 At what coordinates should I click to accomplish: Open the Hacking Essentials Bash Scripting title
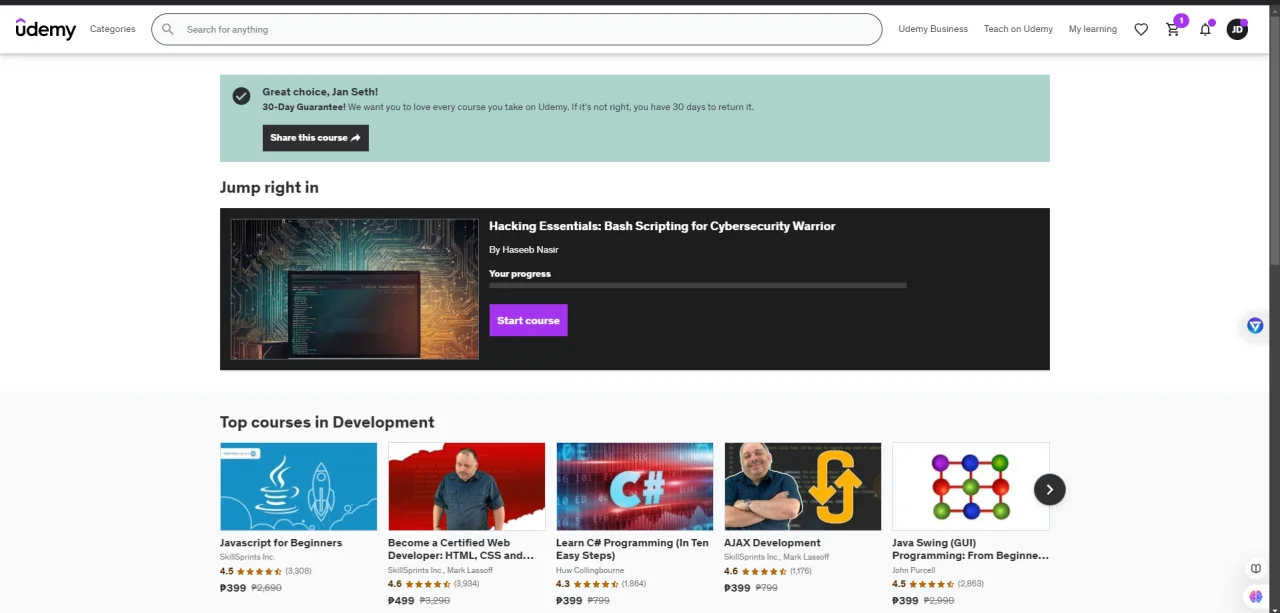(662, 226)
